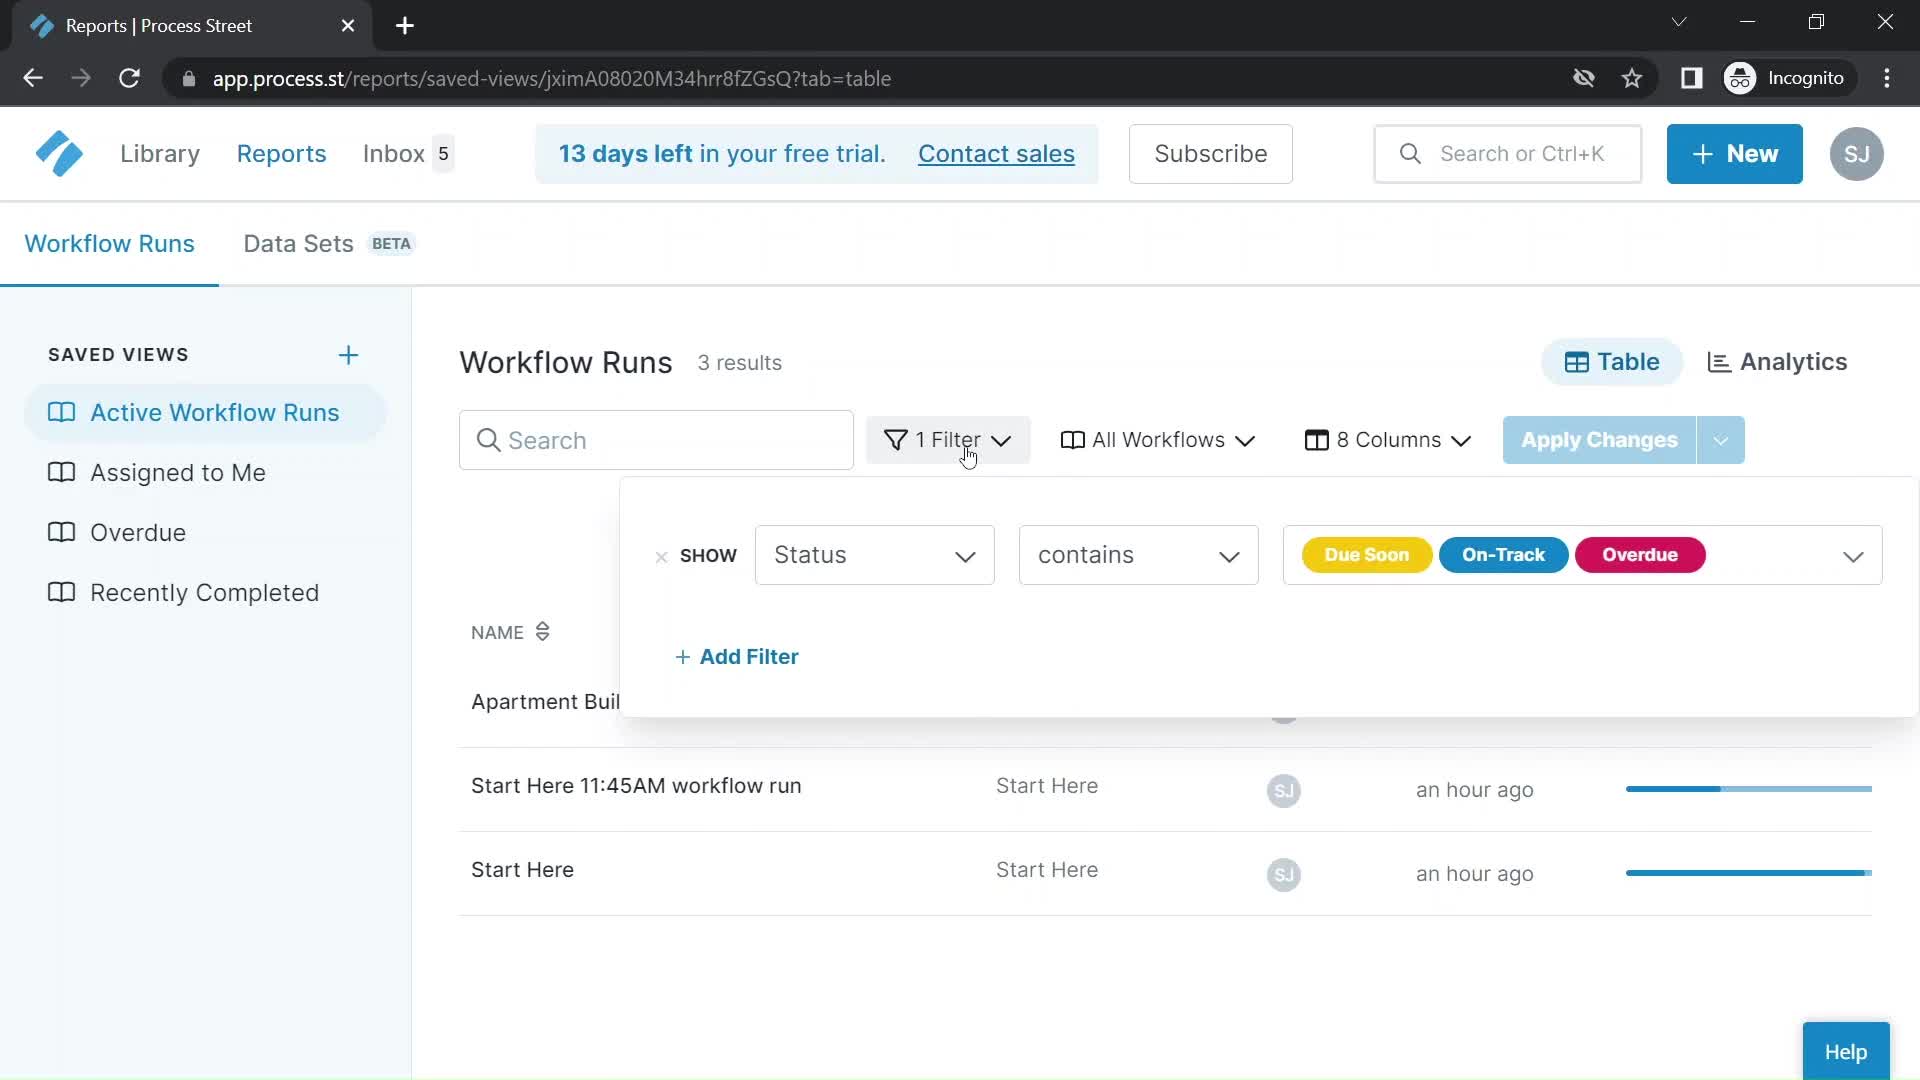This screenshot has height=1080, width=1920.
Task: Click the SJ assignee avatar in Start Here 11:45AM row
Action: click(x=1284, y=791)
